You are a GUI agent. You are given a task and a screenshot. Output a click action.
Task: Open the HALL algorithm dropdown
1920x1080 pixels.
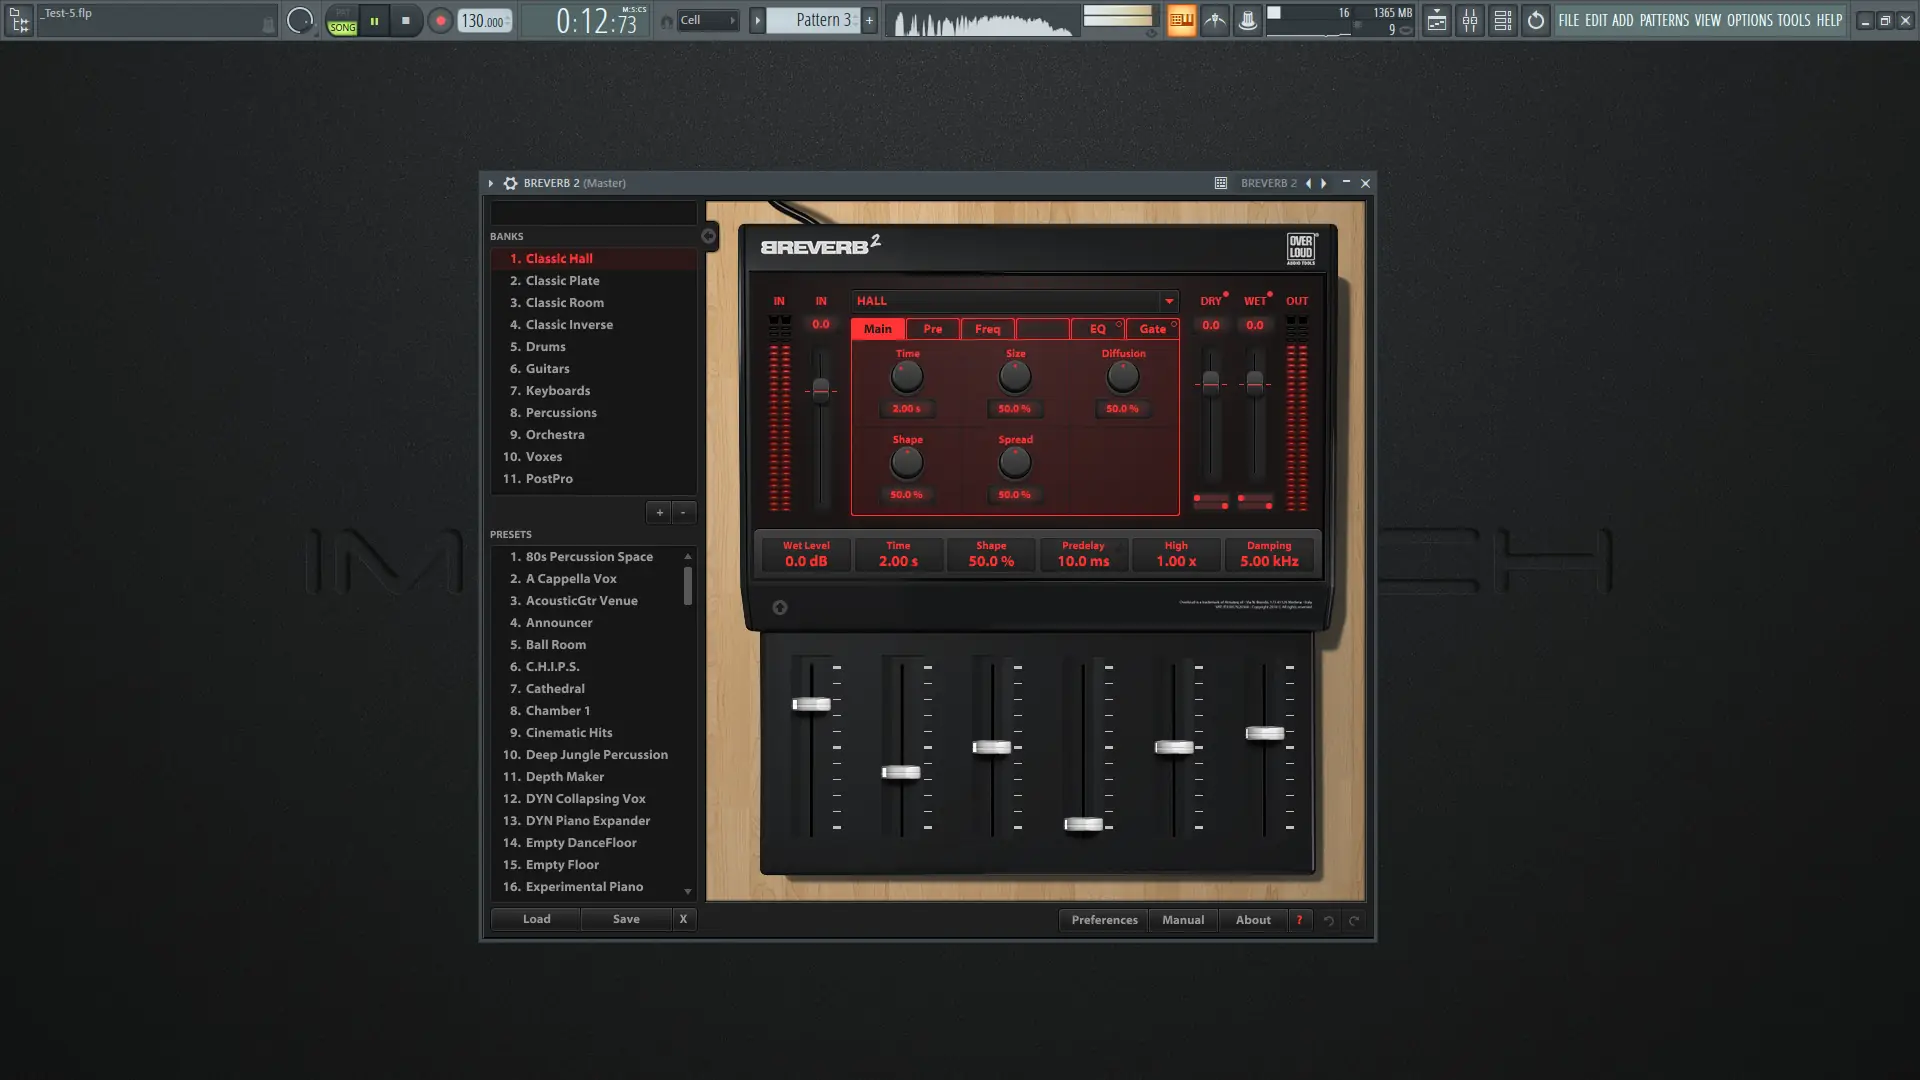[x=1168, y=301]
